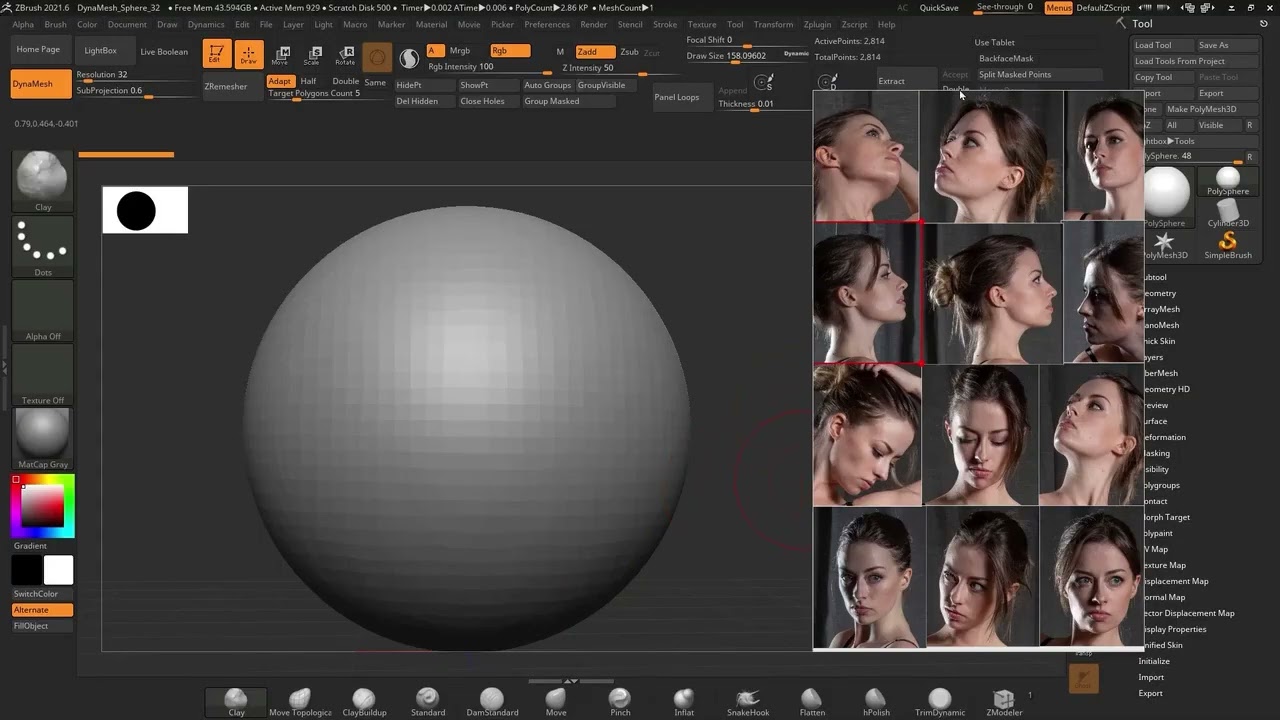The width and height of the screenshot is (1280, 720).
Task: Open the current brush Clay thumbnail
Action: coord(43,181)
